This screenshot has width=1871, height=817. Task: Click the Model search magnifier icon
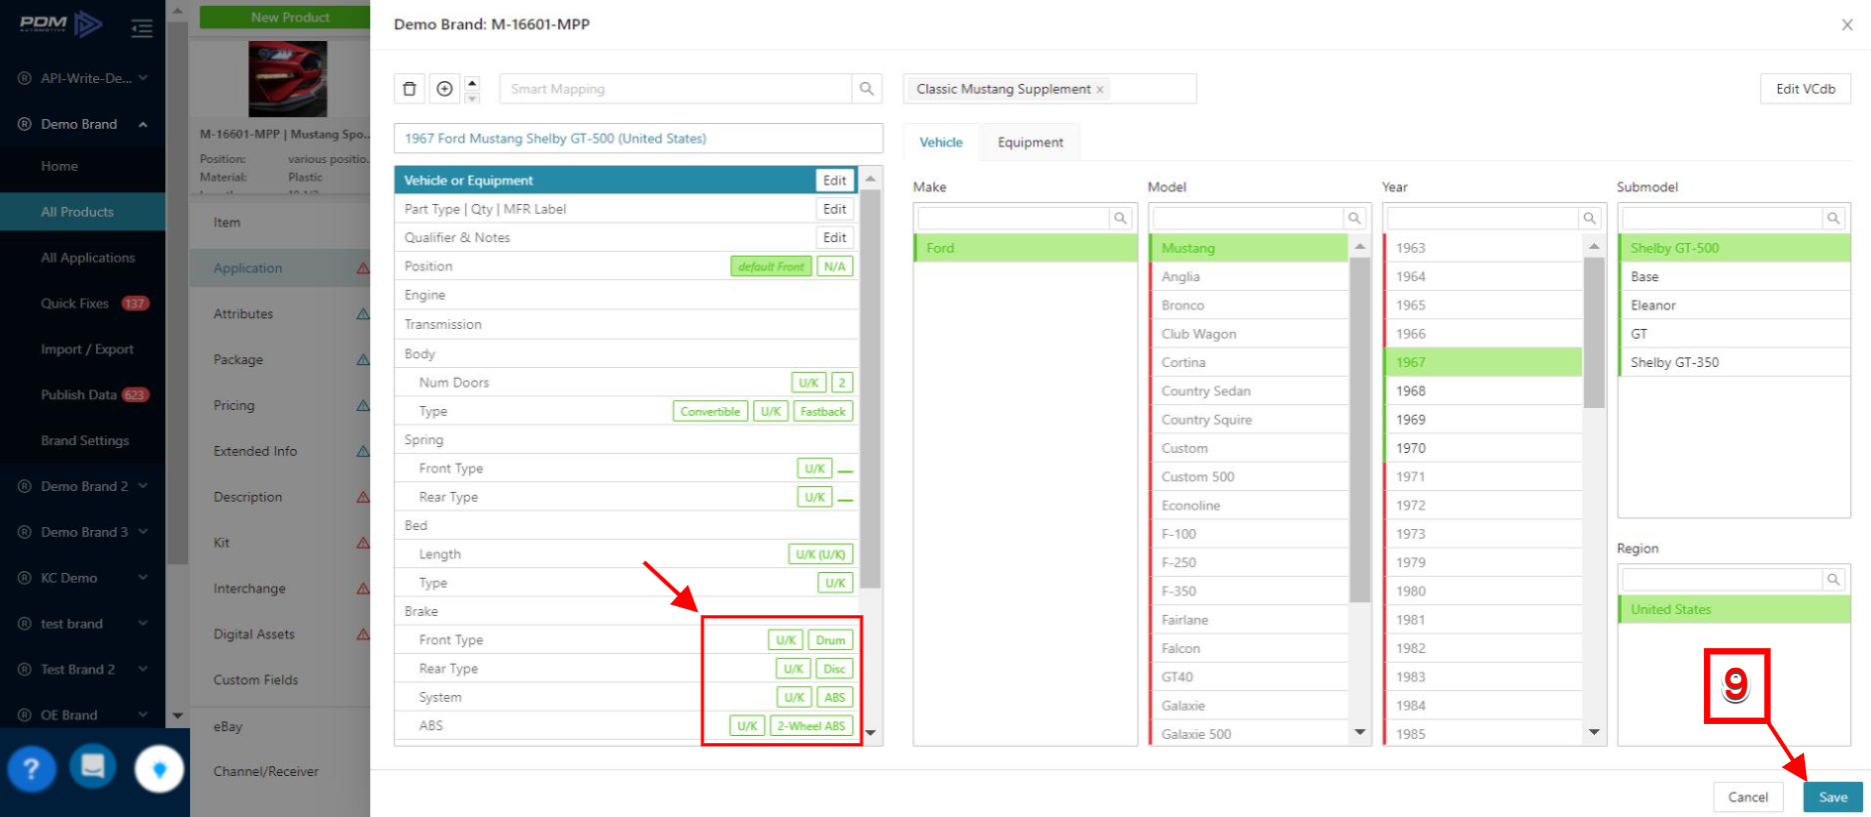pos(1355,218)
